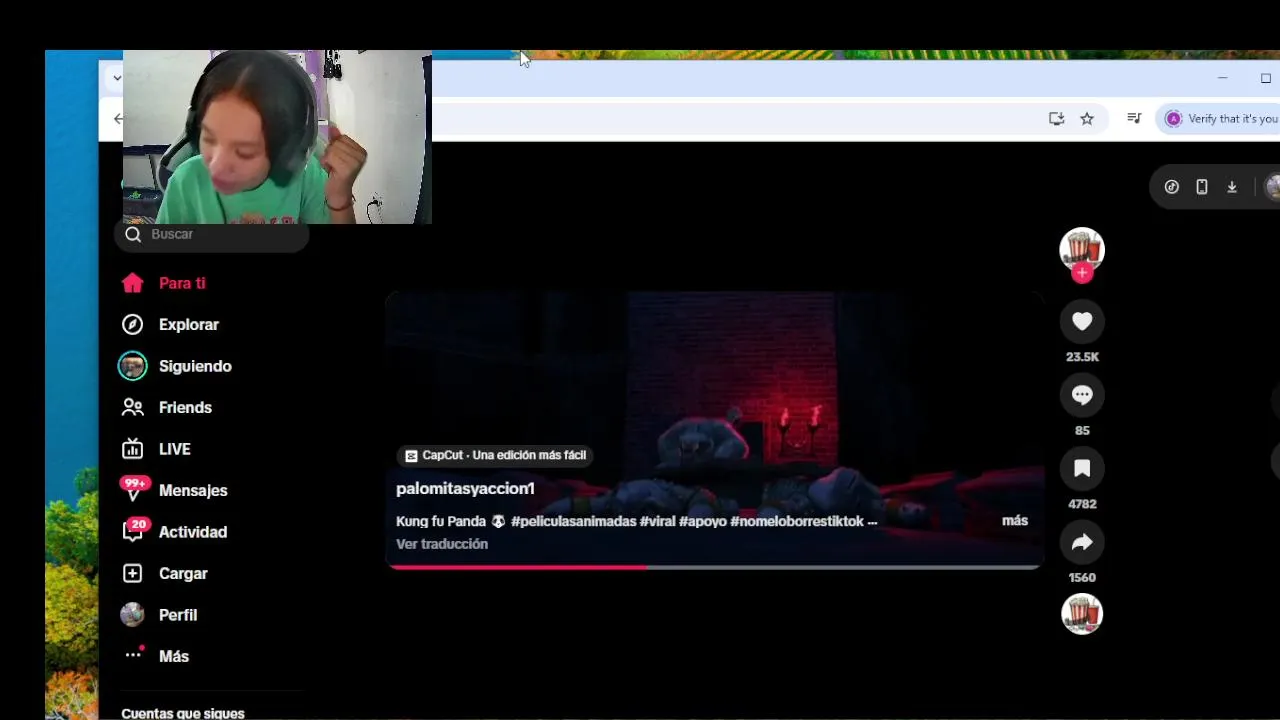This screenshot has width=1280, height=720.
Task: Click the #peliculasanimadas hashtag
Action: (573, 521)
